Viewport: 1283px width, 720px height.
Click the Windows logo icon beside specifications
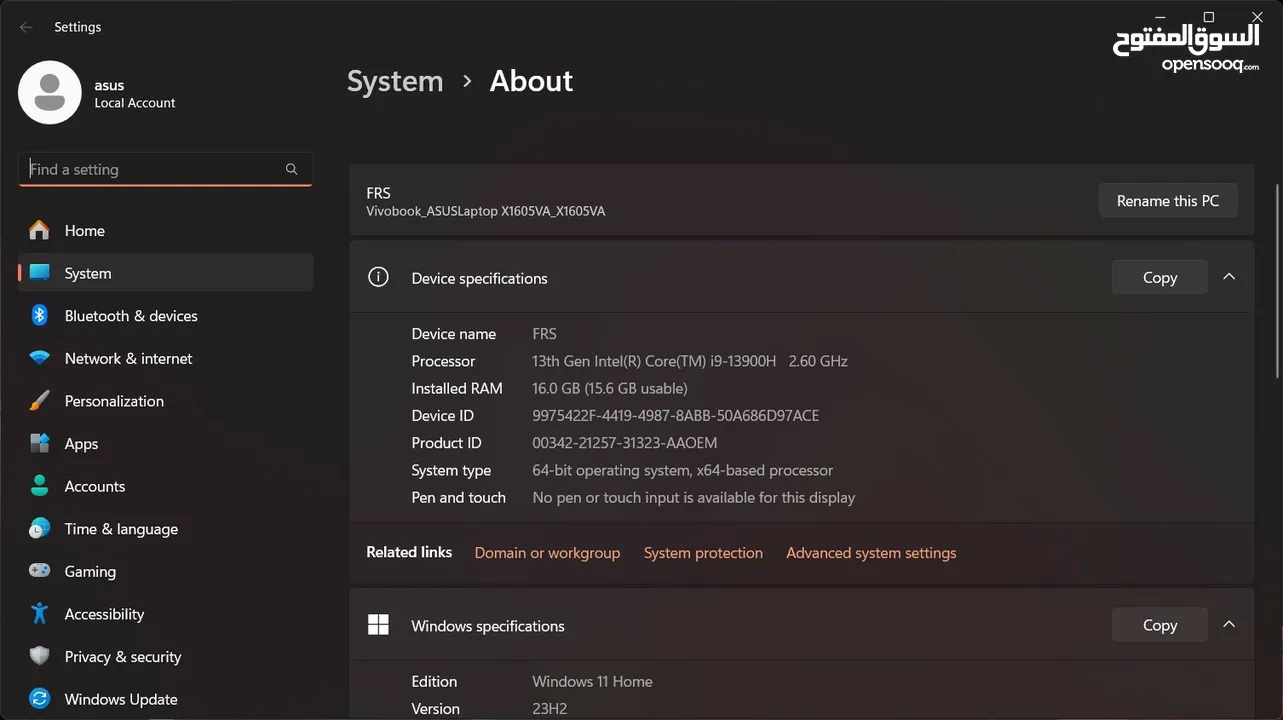378,625
